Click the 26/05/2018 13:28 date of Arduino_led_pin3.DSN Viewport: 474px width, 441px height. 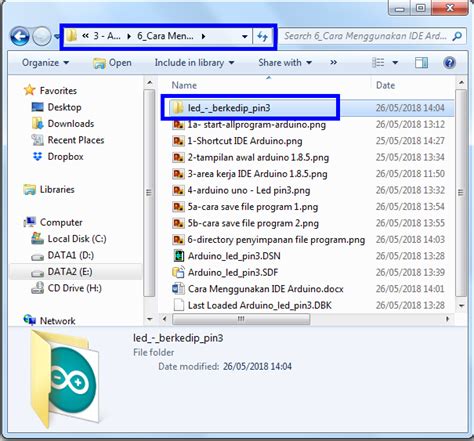tap(410, 256)
